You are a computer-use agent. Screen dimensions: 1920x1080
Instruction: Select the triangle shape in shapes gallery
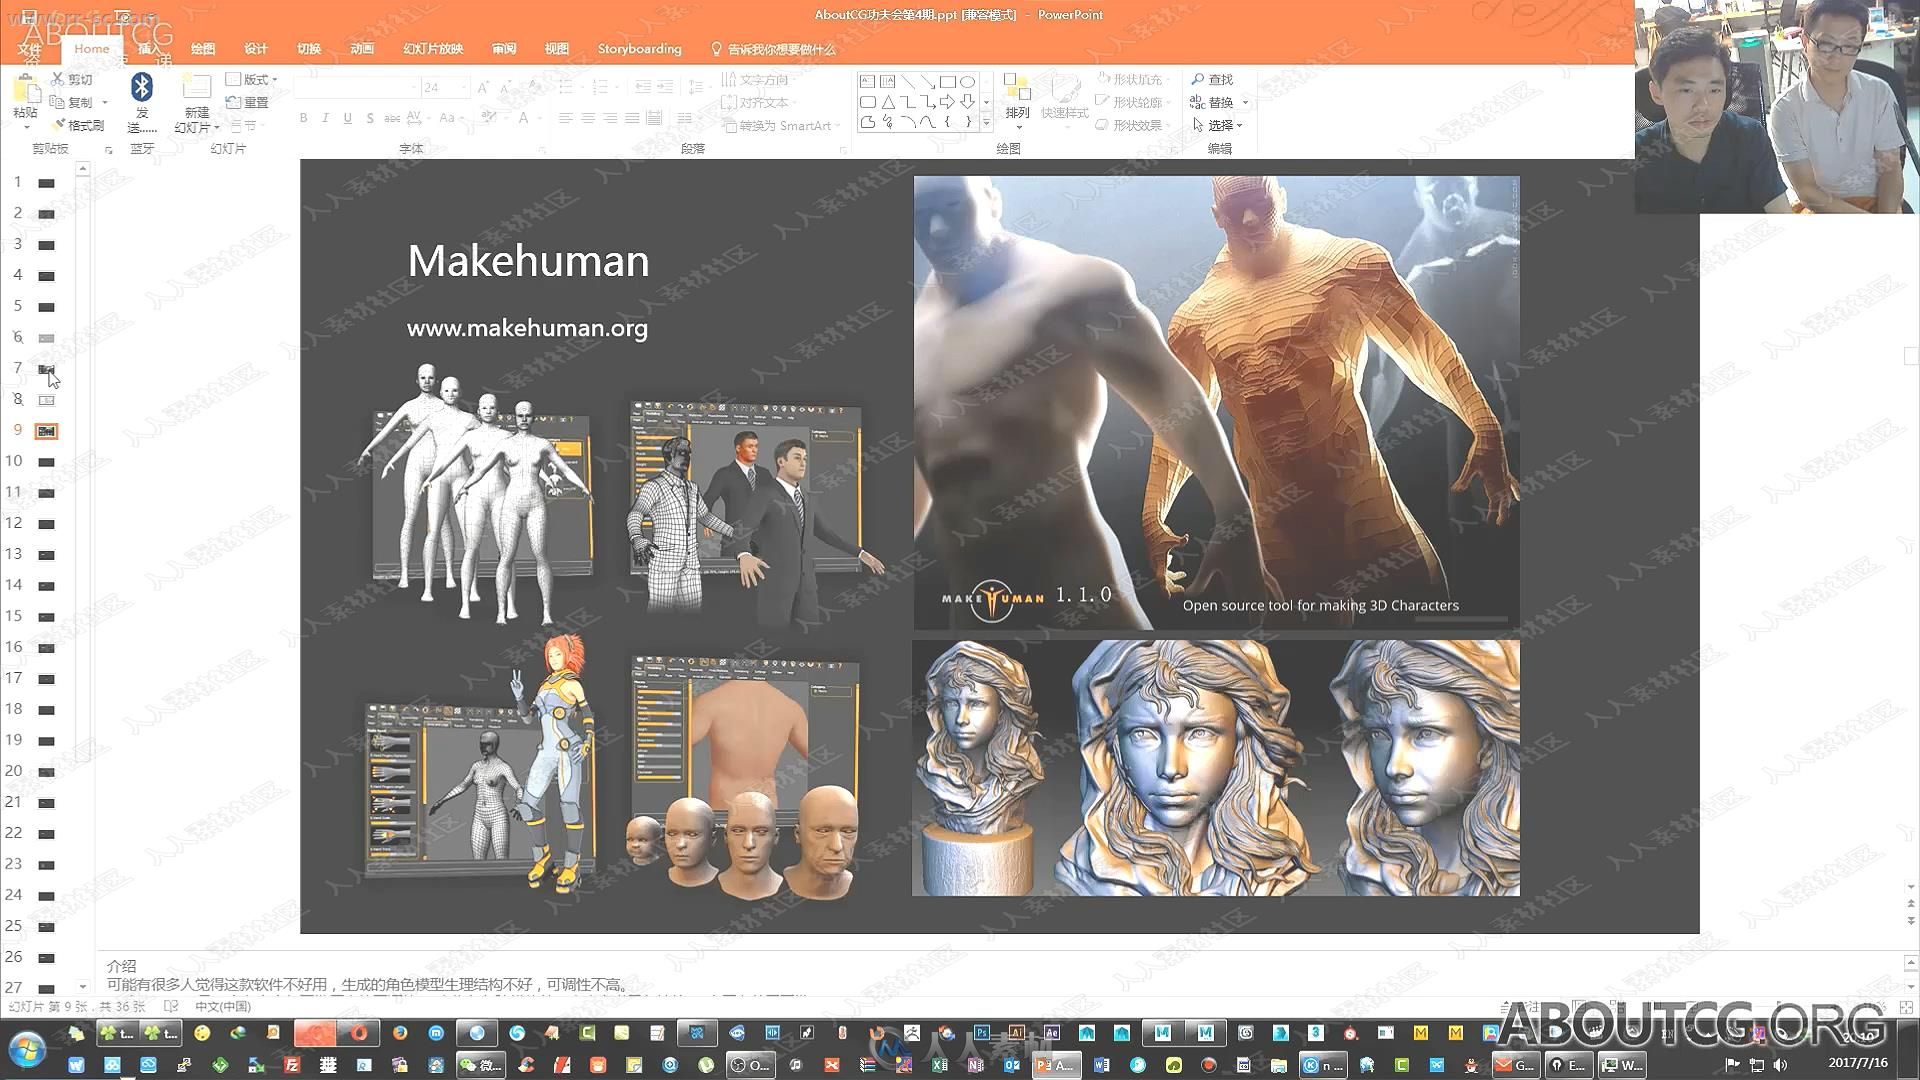(x=887, y=102)
